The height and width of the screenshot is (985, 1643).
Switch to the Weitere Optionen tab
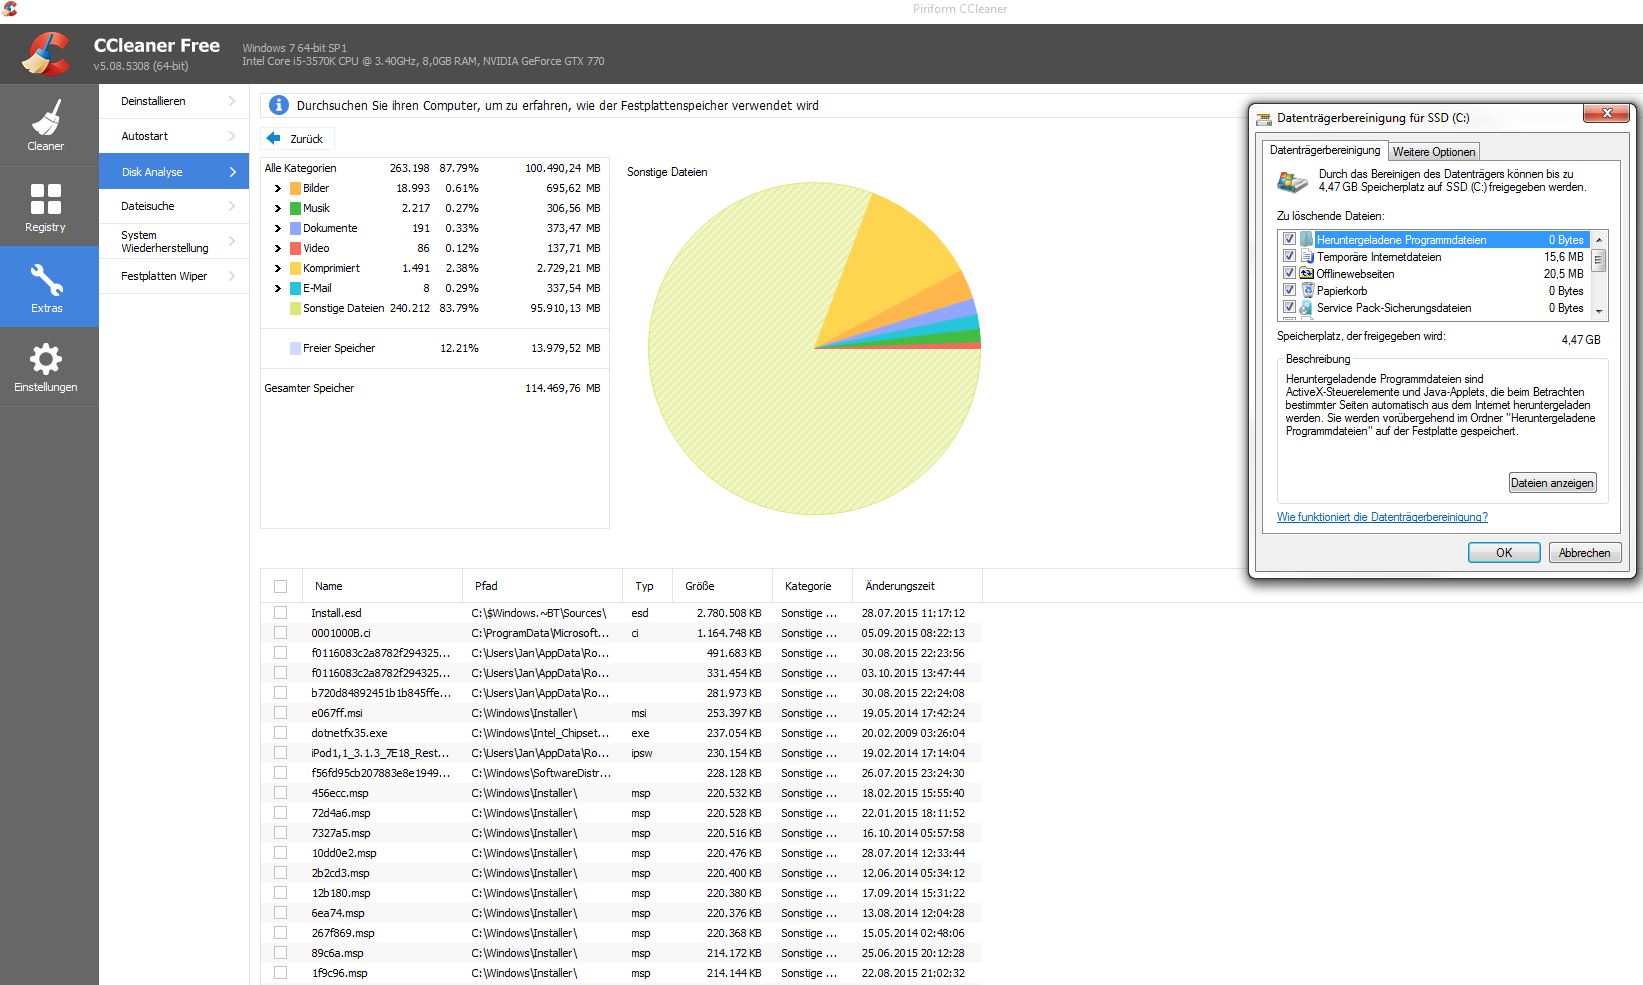pyautogui.click(x=1433, y=152)
